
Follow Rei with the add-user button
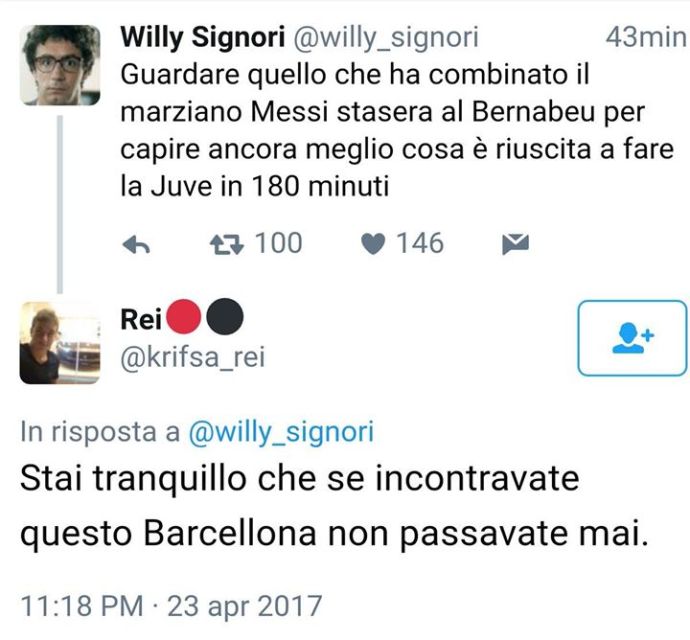[x=632, y=338]
